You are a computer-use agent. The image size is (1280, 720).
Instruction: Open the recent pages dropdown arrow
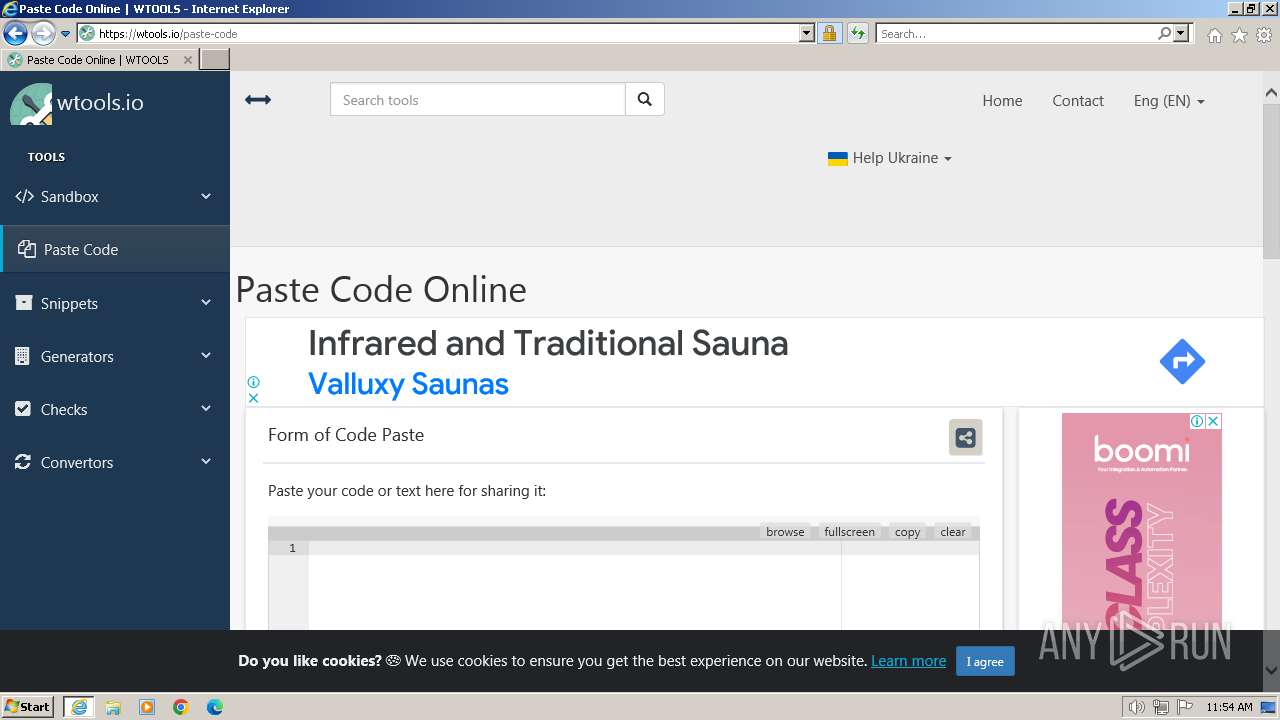(x=66, y=33)
